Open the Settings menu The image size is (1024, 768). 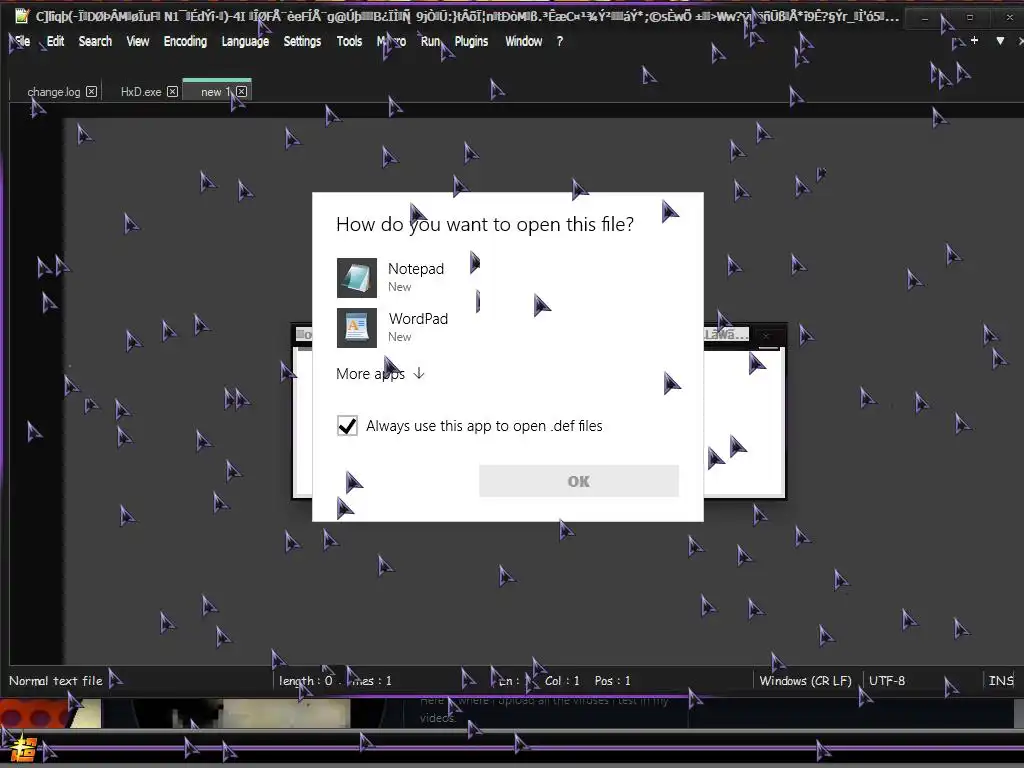coord(302,41)
